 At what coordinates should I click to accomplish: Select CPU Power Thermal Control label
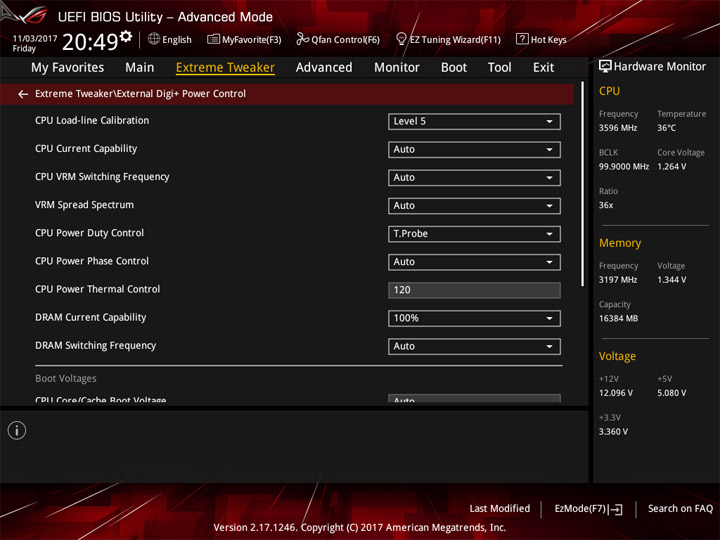point(97,289)
